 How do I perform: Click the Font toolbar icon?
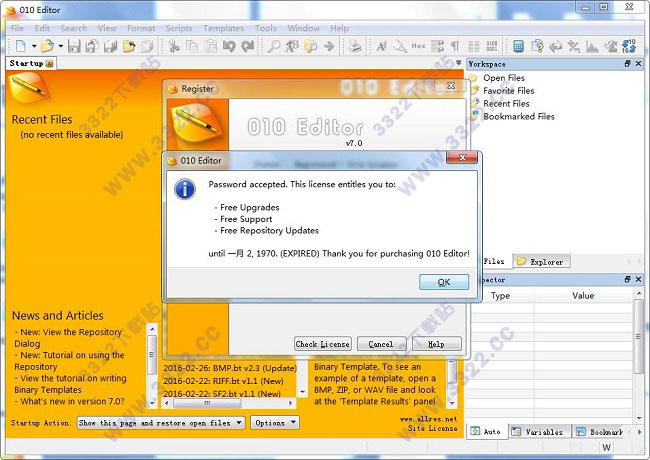(x=381, y=46)
